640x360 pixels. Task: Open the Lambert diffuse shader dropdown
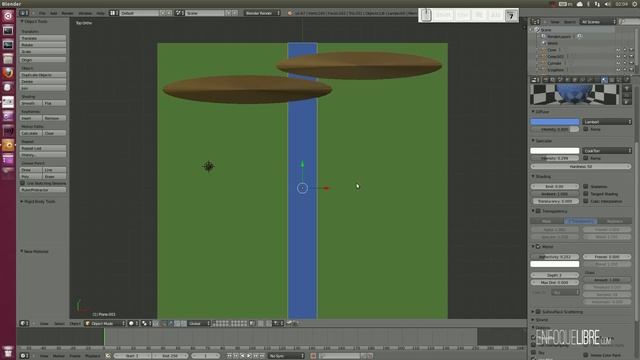click(x=607, y=122)
